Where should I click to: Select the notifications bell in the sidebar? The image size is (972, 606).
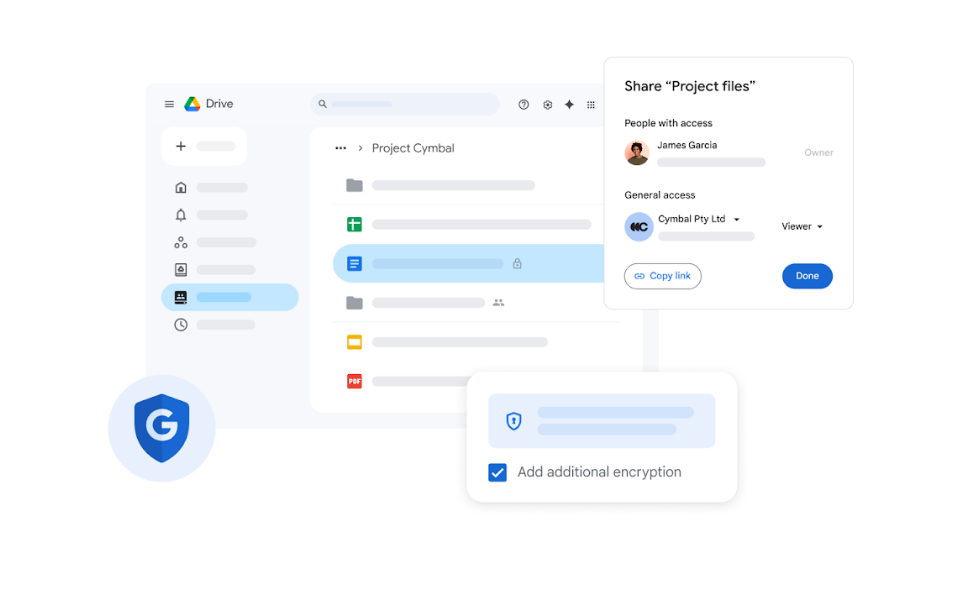click(180, 214)
